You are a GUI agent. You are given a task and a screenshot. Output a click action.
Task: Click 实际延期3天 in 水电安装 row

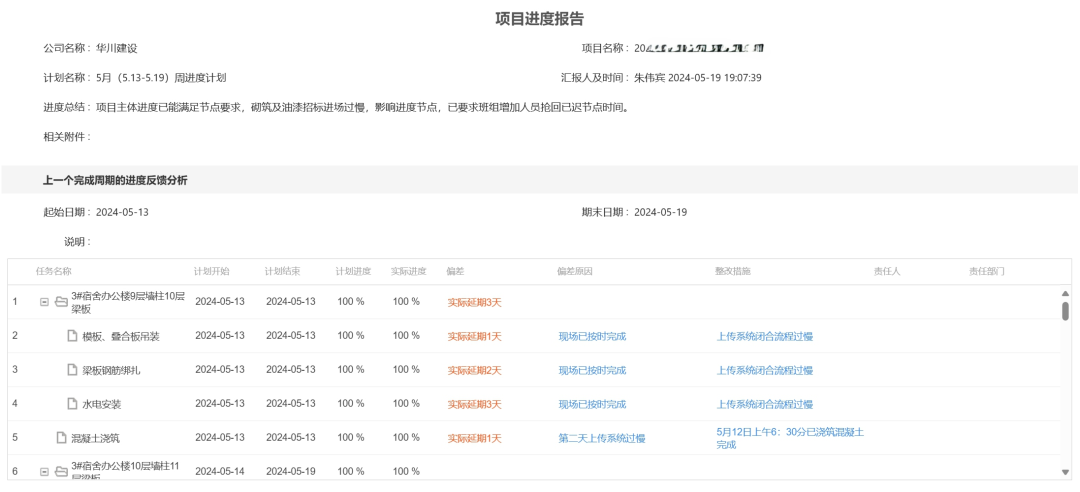pyautogui.click(x=475, y=404)
